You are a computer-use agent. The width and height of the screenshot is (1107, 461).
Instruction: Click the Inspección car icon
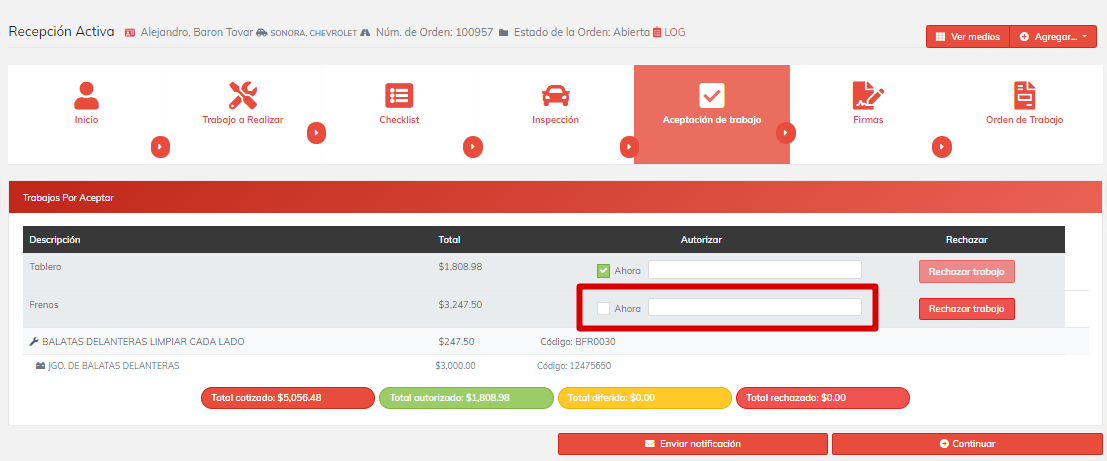555,95
